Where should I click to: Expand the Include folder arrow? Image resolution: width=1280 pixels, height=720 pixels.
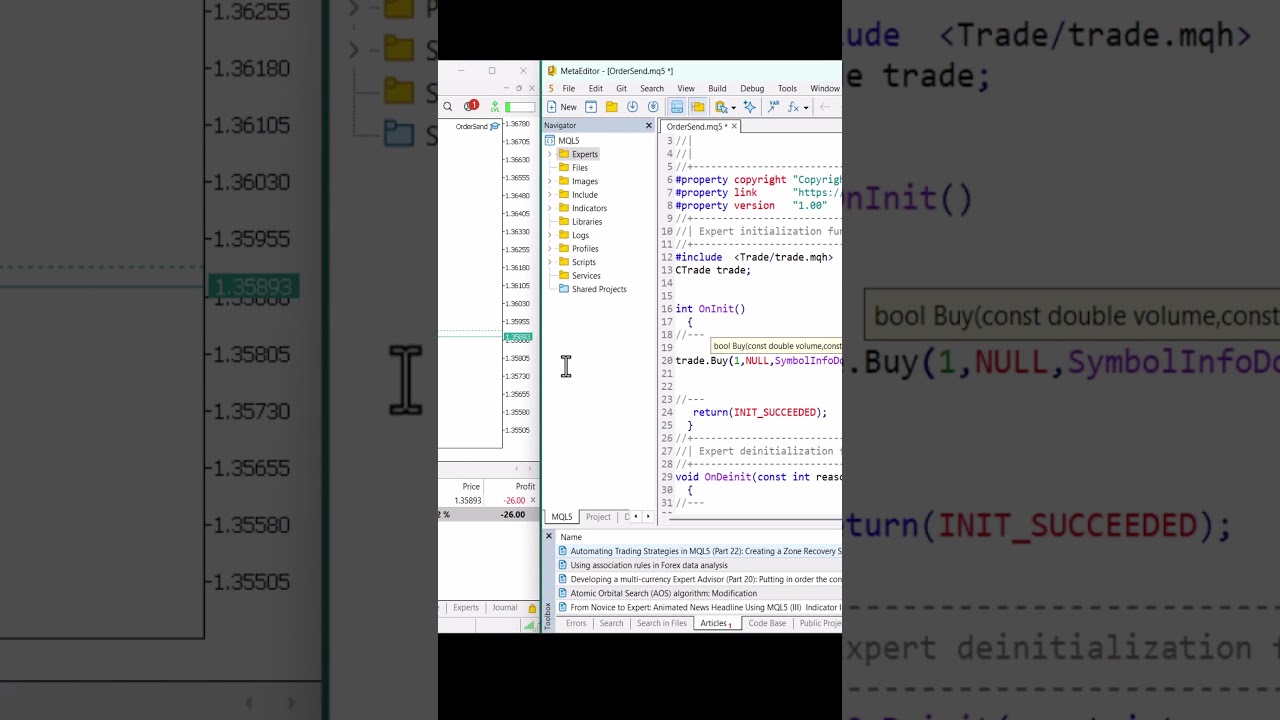[x=549, y=195]
